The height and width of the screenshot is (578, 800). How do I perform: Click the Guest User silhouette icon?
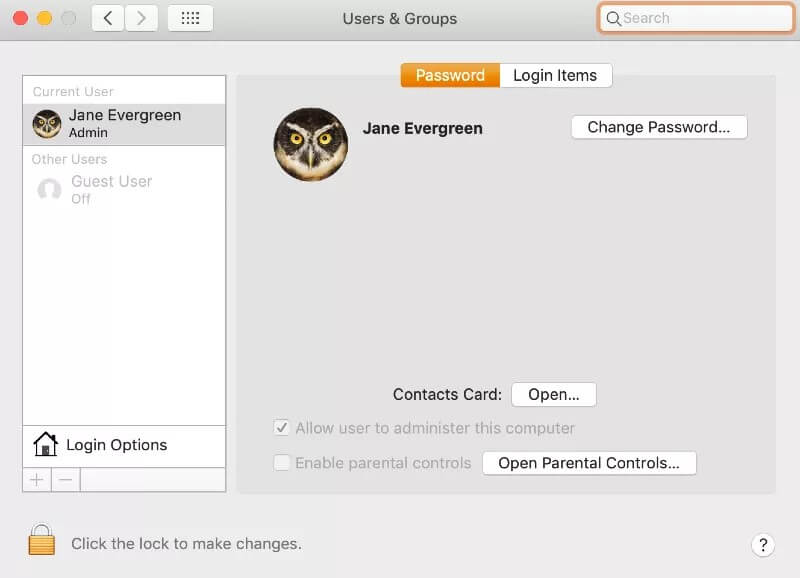click(x=49, y=189)
